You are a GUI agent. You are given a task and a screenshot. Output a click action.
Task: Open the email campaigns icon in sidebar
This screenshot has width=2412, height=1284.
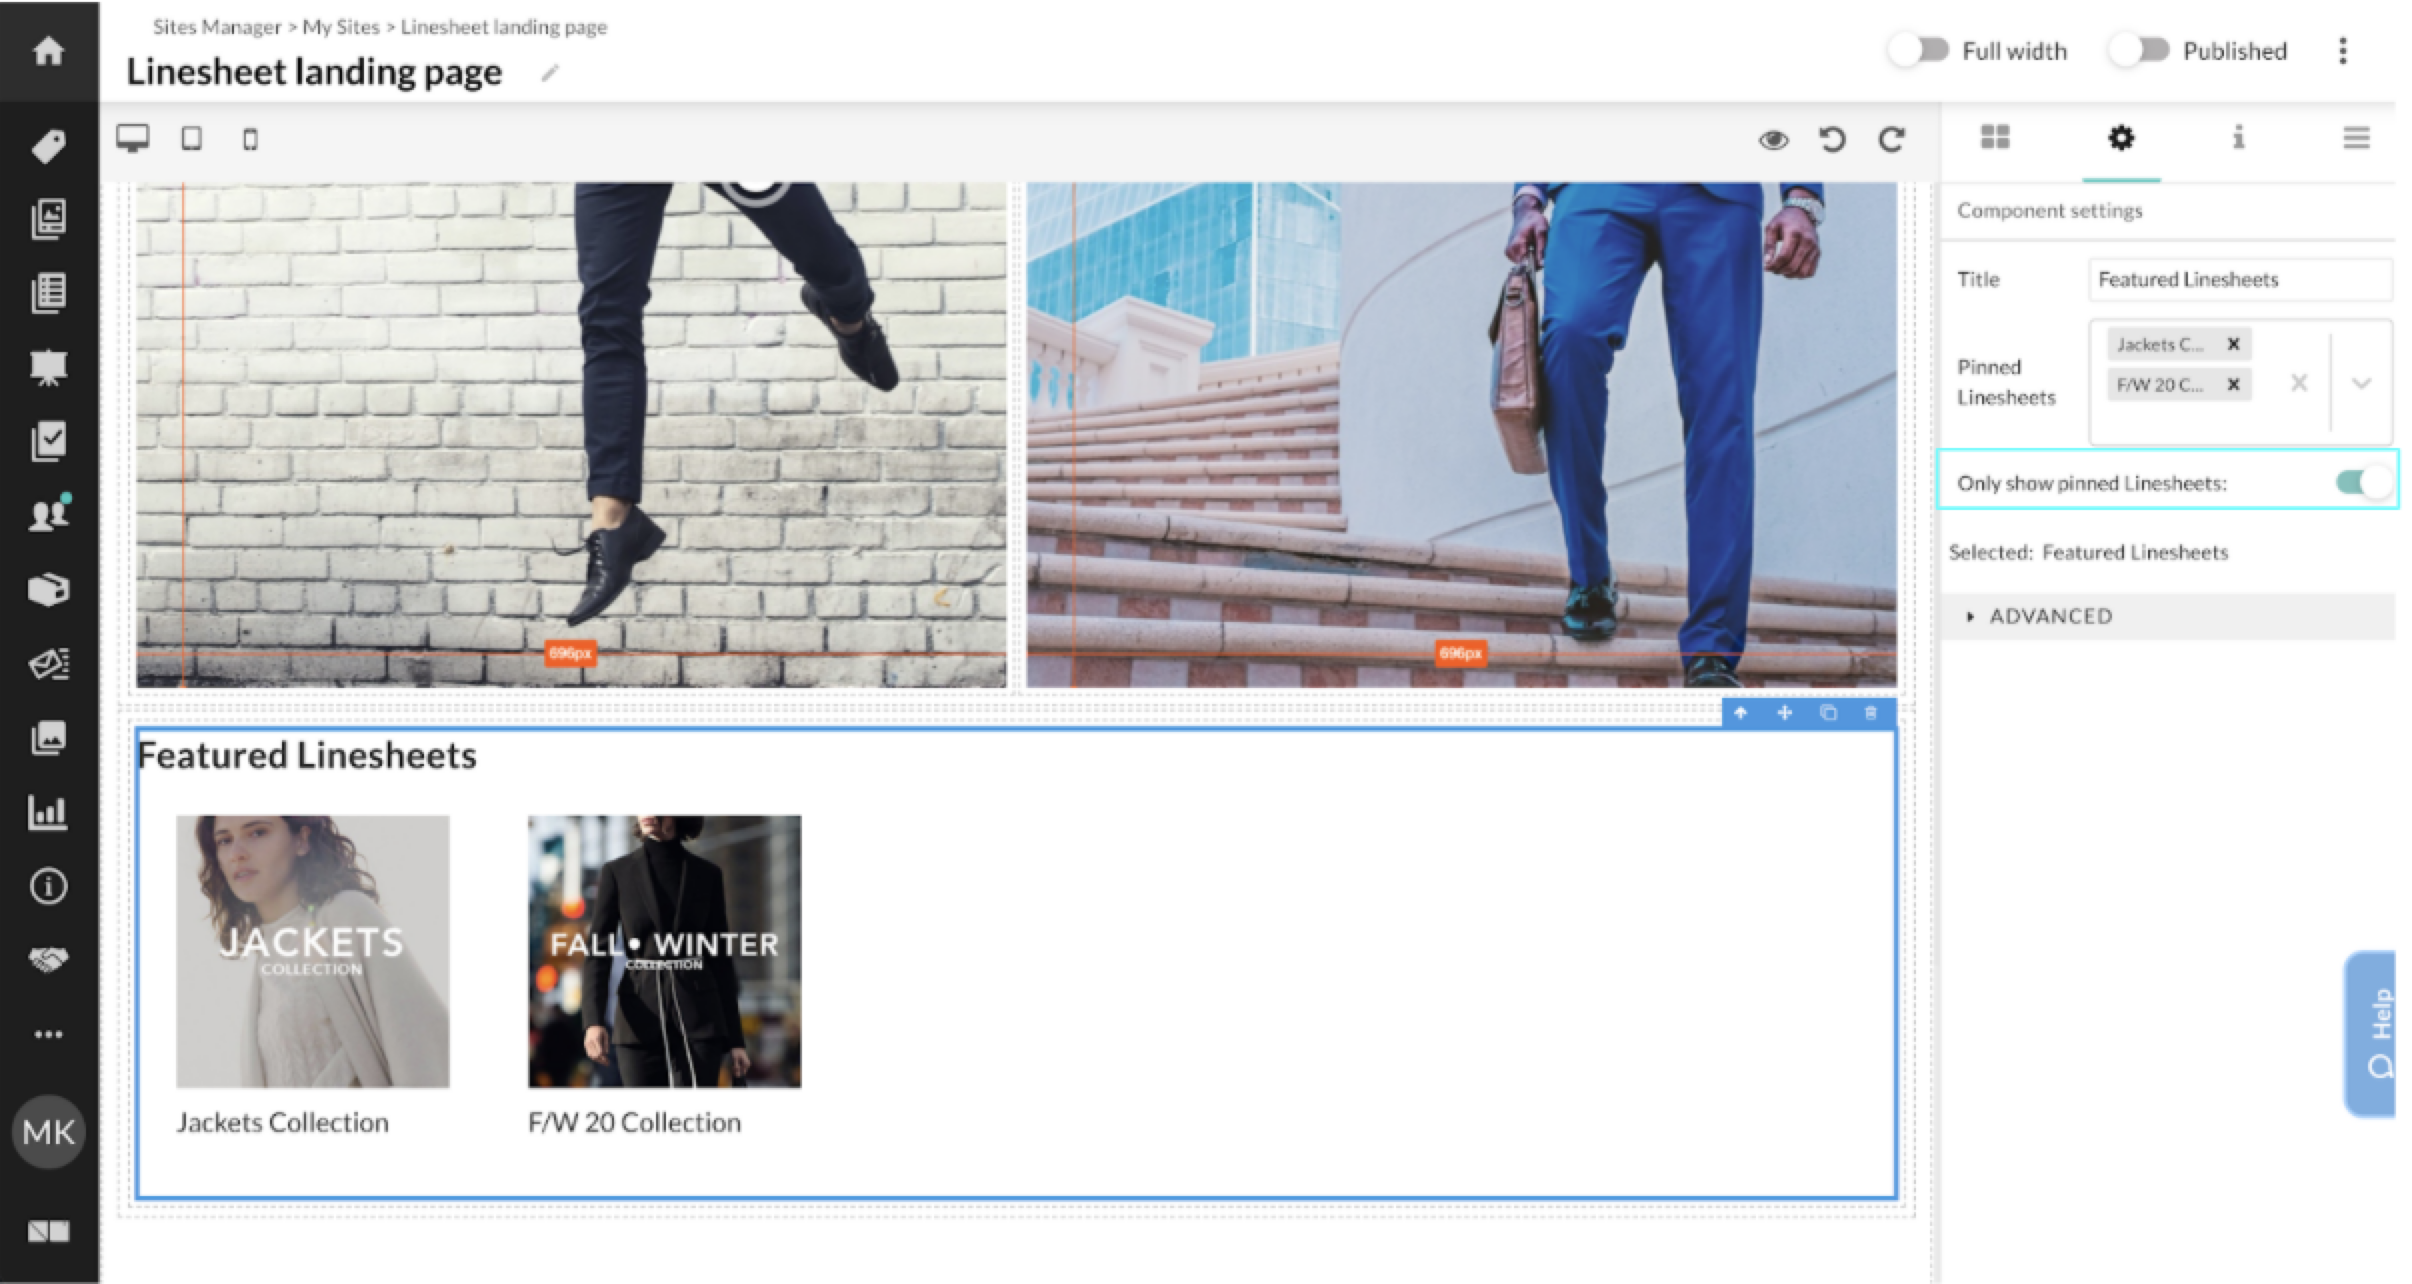pyautogui.click(x=48, y=663)
